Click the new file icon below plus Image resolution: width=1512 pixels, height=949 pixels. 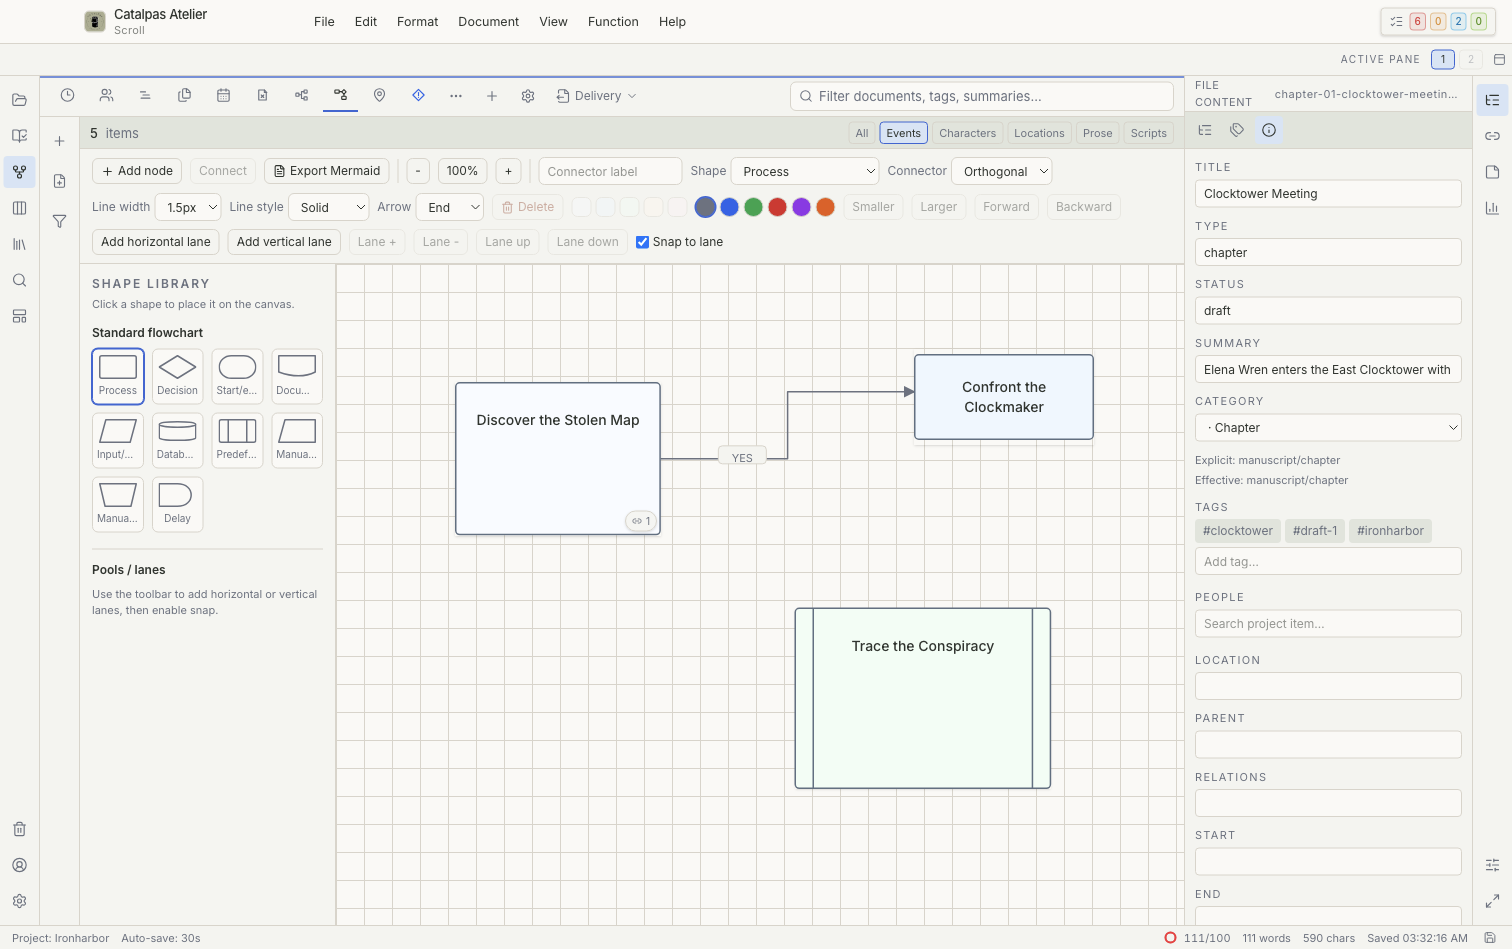tap(59, 181)
